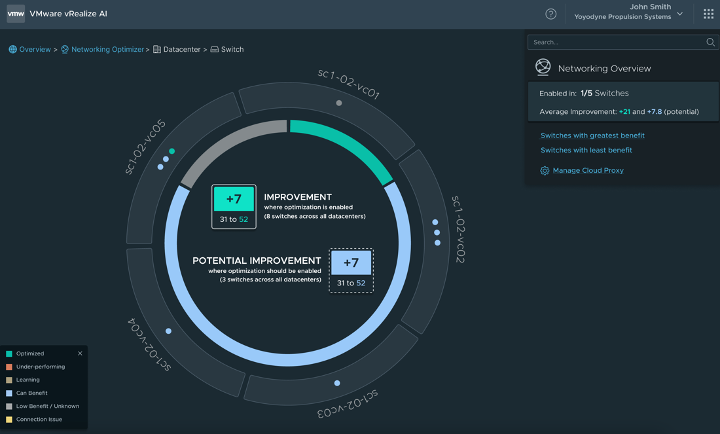This screenshot has height=434, width=720.
Task: Go to Overview breadcrumb
Action: [35, 49]
